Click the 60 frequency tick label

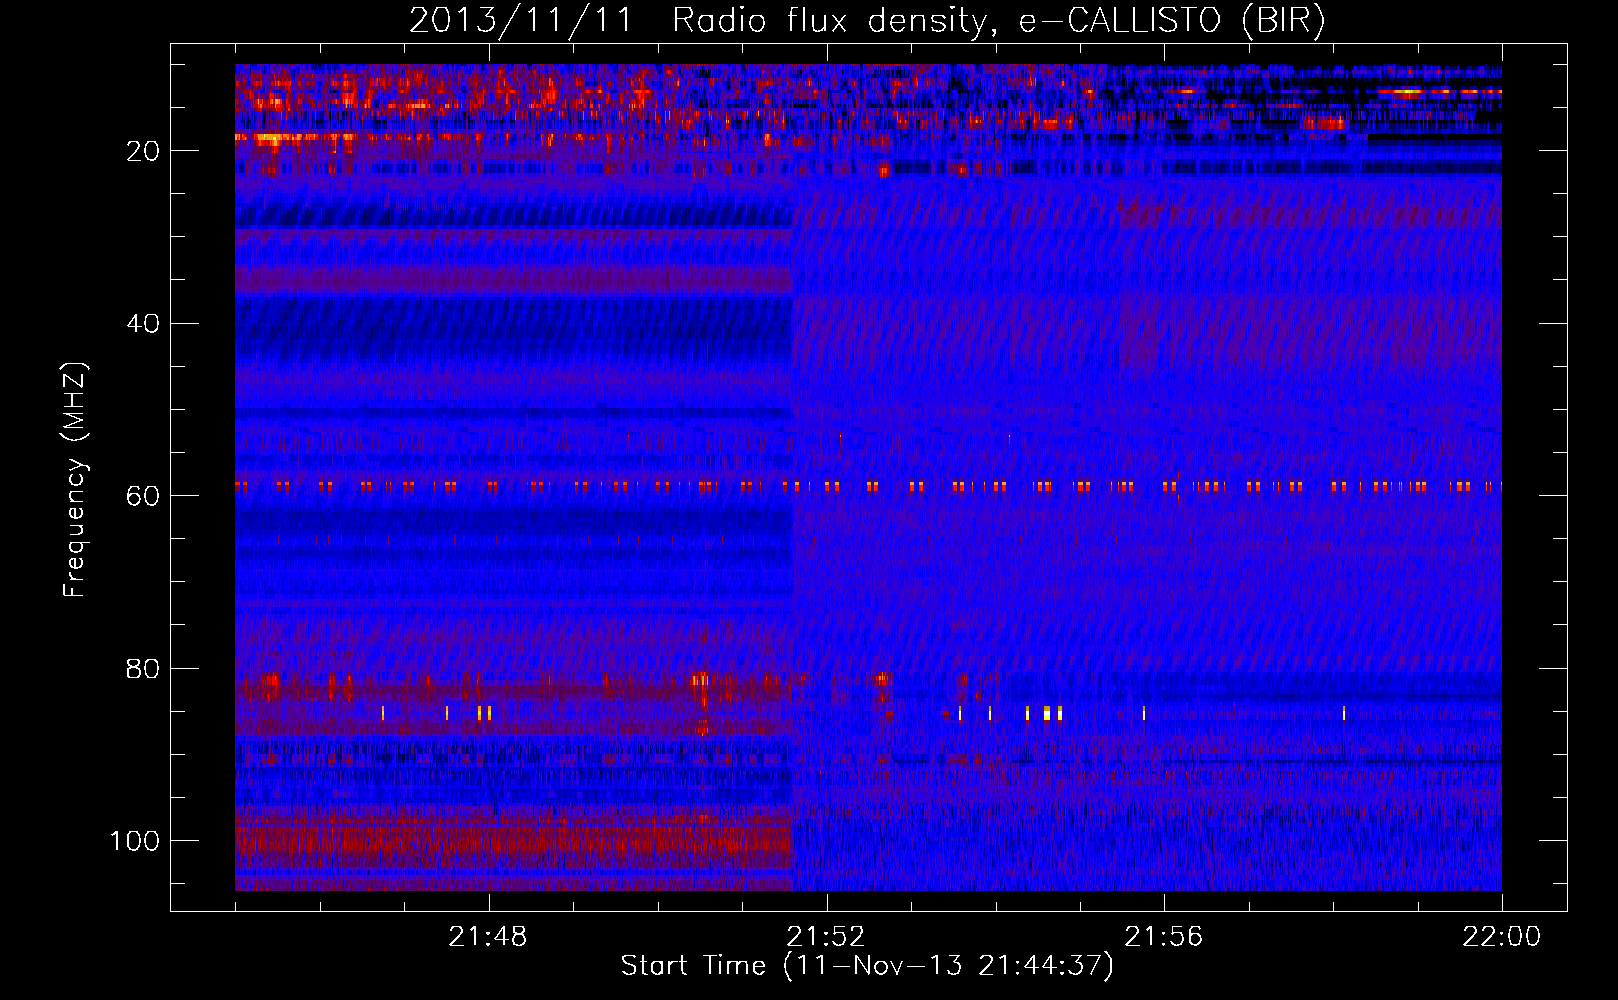coord(144,496)
